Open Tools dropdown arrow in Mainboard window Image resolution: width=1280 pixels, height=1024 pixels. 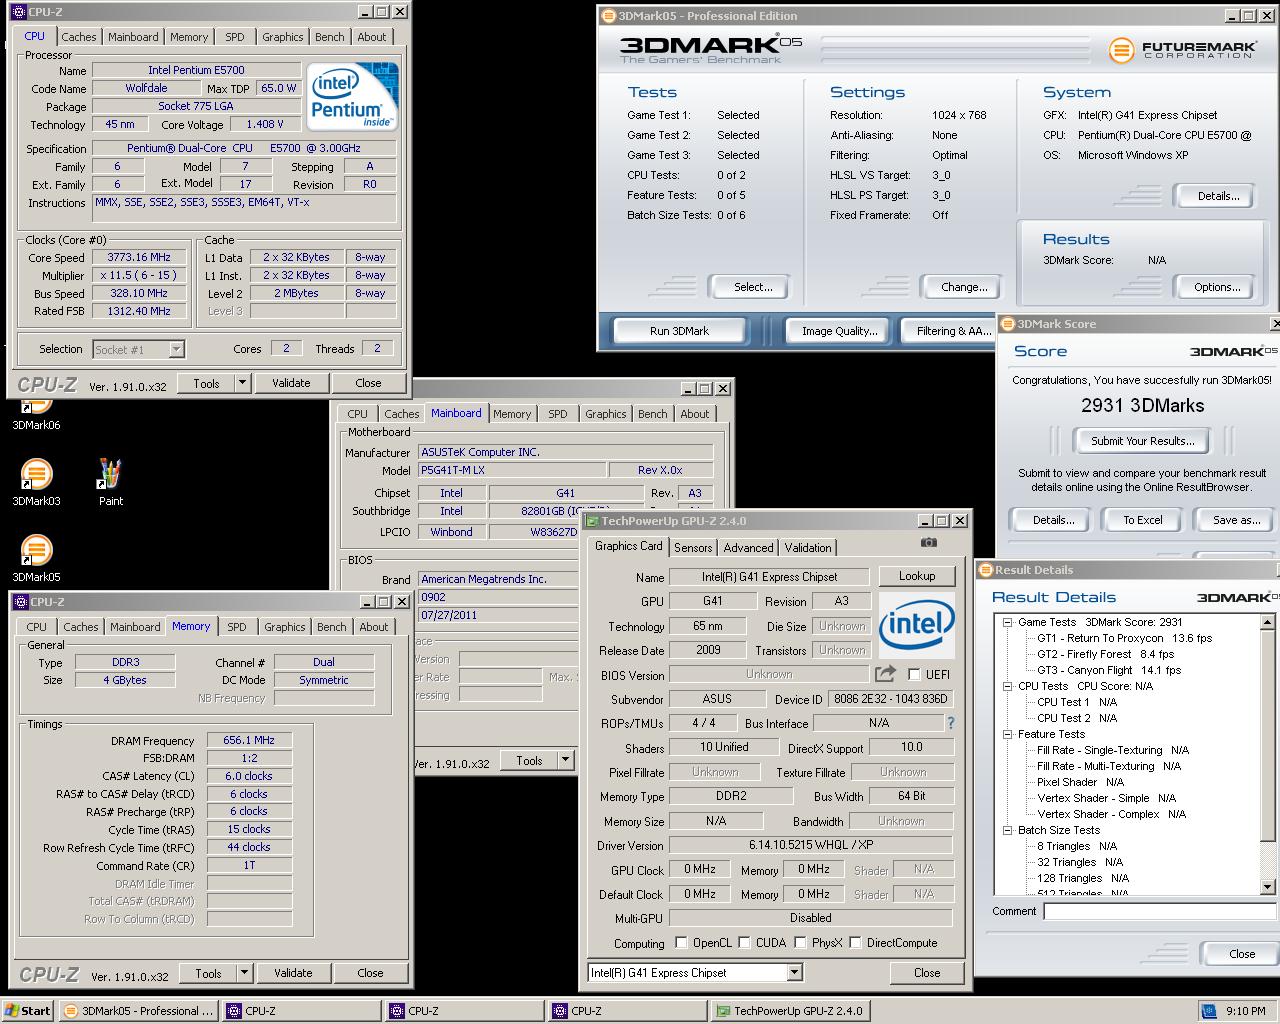pyautogui.click(x=565, y=761)
